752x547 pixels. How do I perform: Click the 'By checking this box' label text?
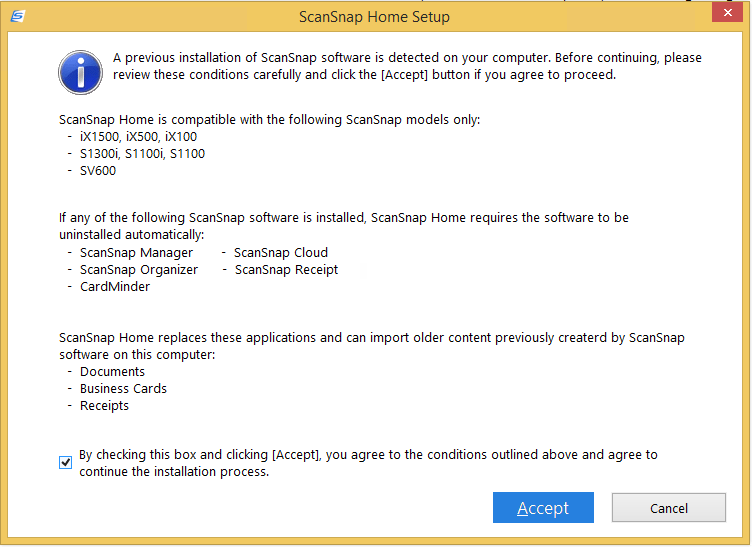(368, 463)
